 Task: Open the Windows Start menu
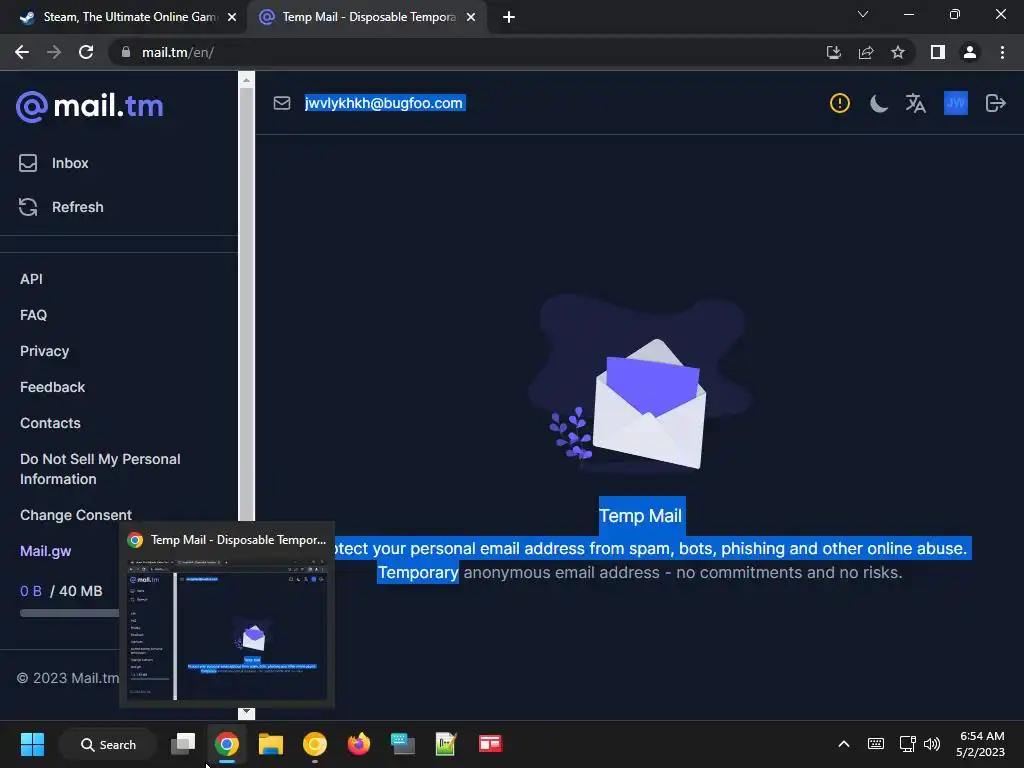point(32,744)
